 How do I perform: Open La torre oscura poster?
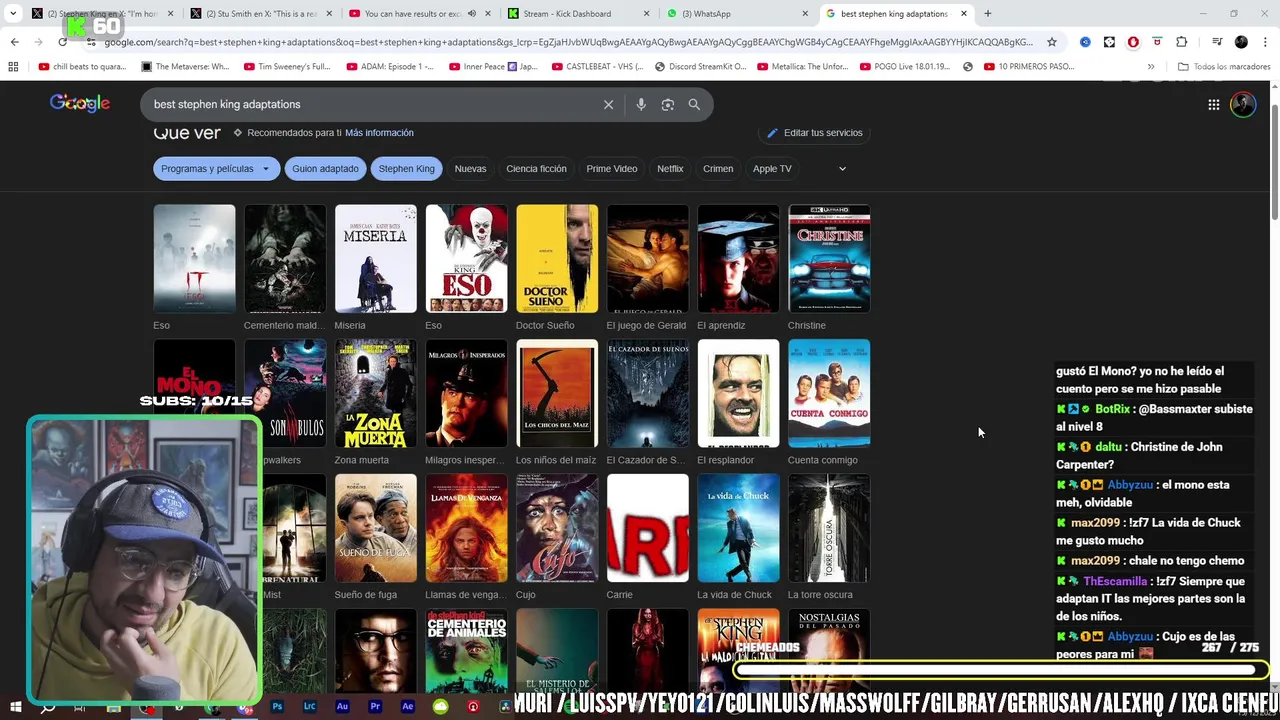829,528
